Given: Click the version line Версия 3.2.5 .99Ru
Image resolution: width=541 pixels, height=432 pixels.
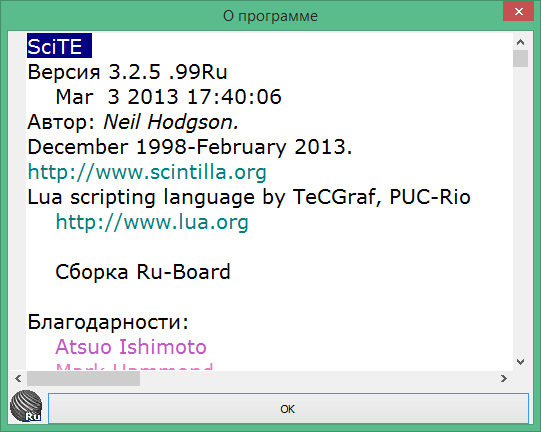Looking at the screenshot, I should pos(127,72).
